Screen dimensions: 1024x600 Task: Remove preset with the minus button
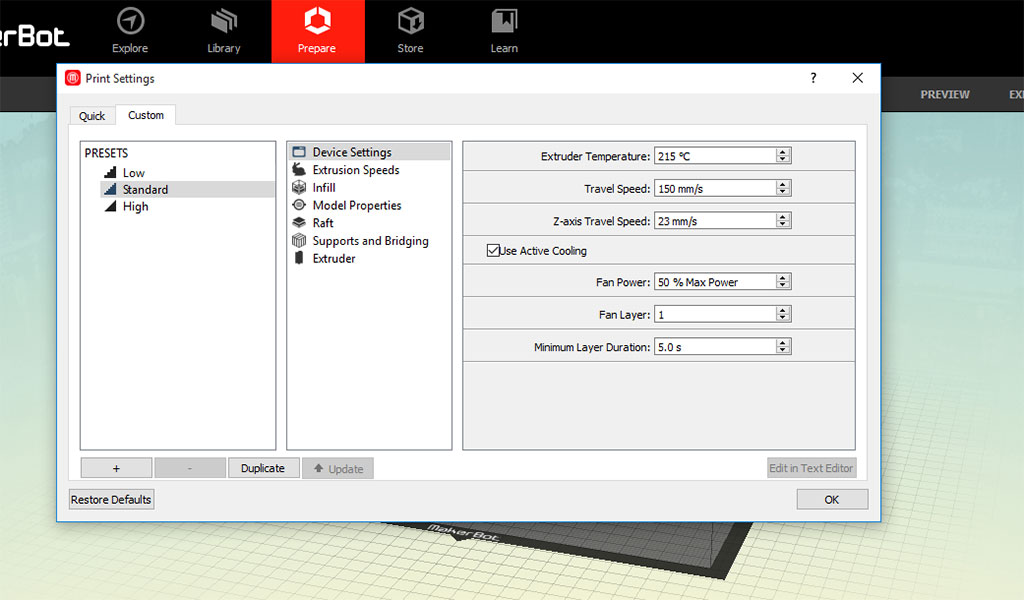[x=190, y=468]
